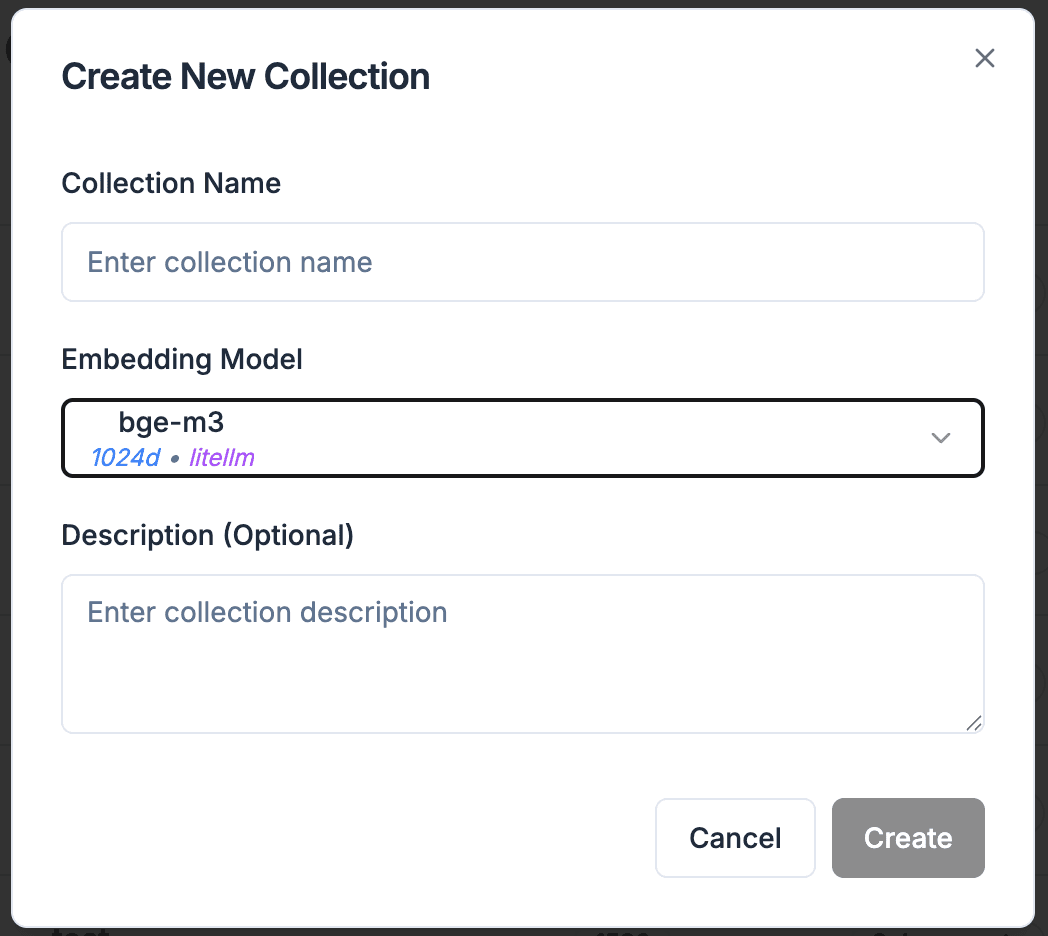Viewport: 1048px width, 936px height.
Task: Click empty space inside Embedding Model box
Action: (x=600, y=438)
